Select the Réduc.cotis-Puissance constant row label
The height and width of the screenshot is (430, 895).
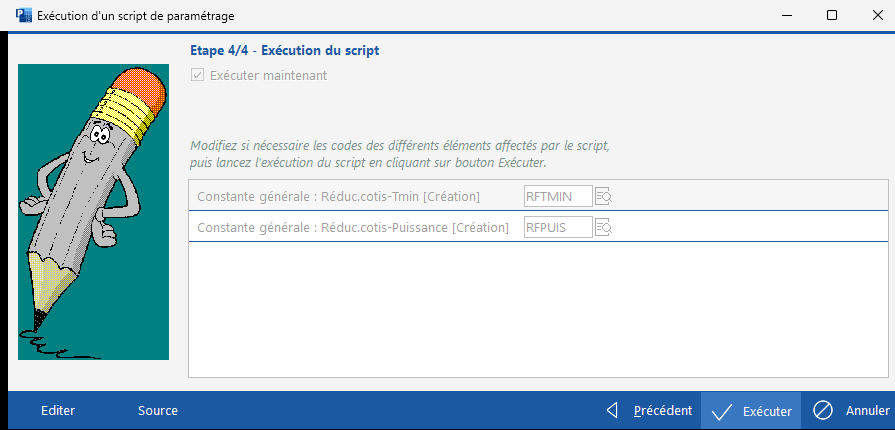(x=353, y=228)
